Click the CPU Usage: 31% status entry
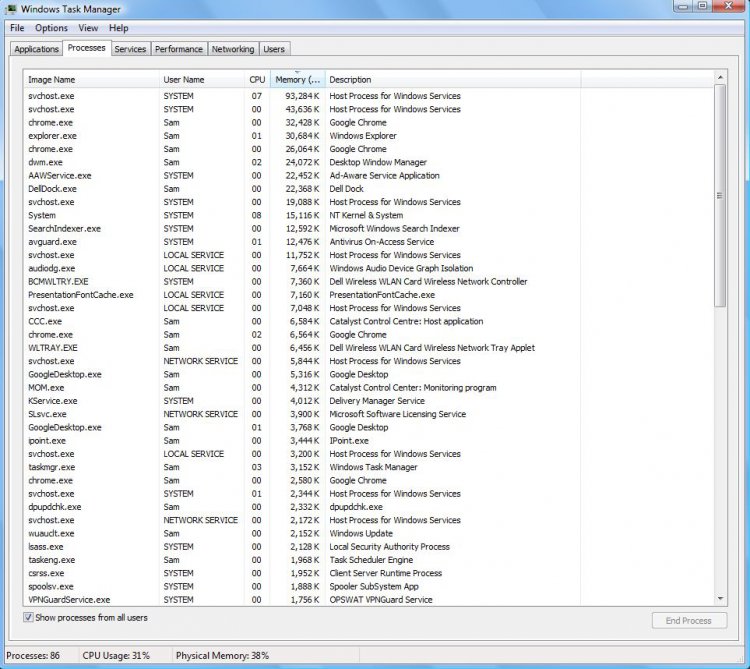 tap(116, 656)
